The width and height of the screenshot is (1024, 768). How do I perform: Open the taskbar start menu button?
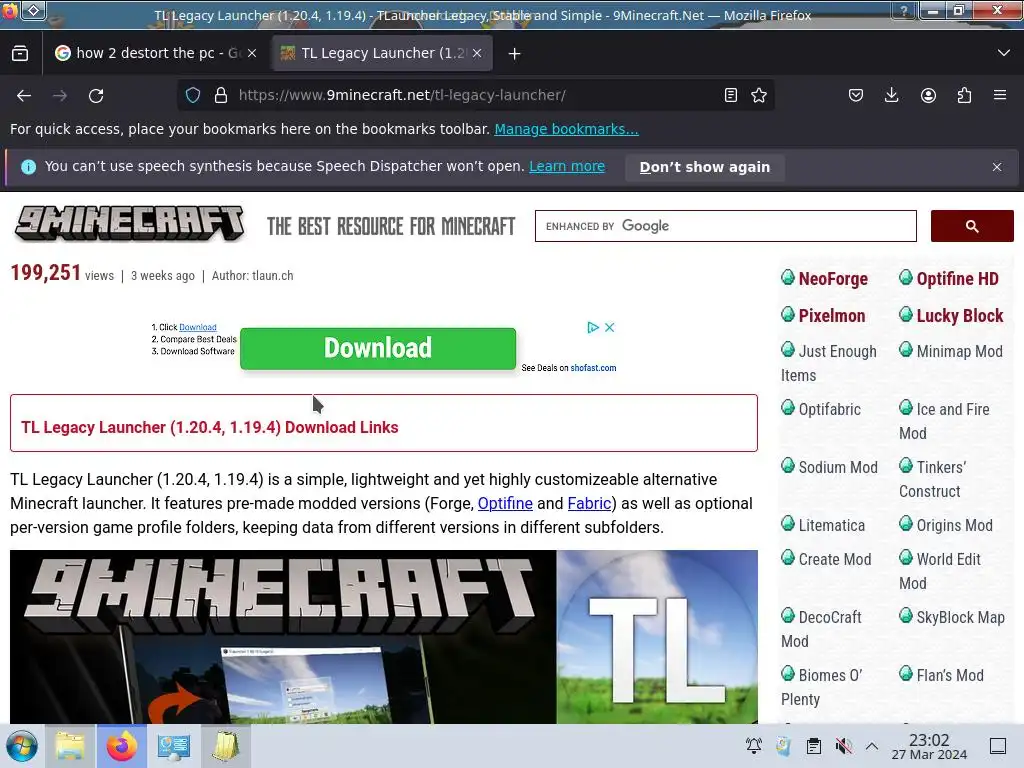click(22, 746)
